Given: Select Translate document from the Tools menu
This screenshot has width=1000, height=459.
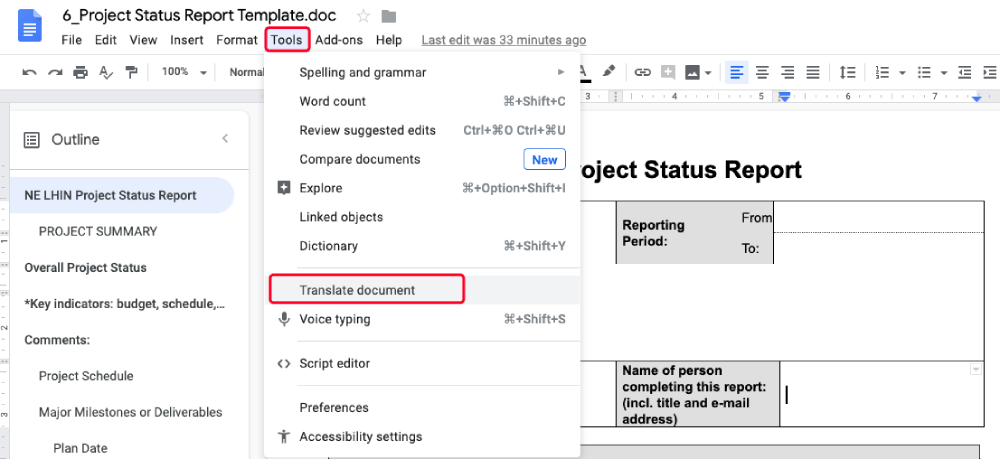Looking at the screenshot, I should tap(357, 290).
